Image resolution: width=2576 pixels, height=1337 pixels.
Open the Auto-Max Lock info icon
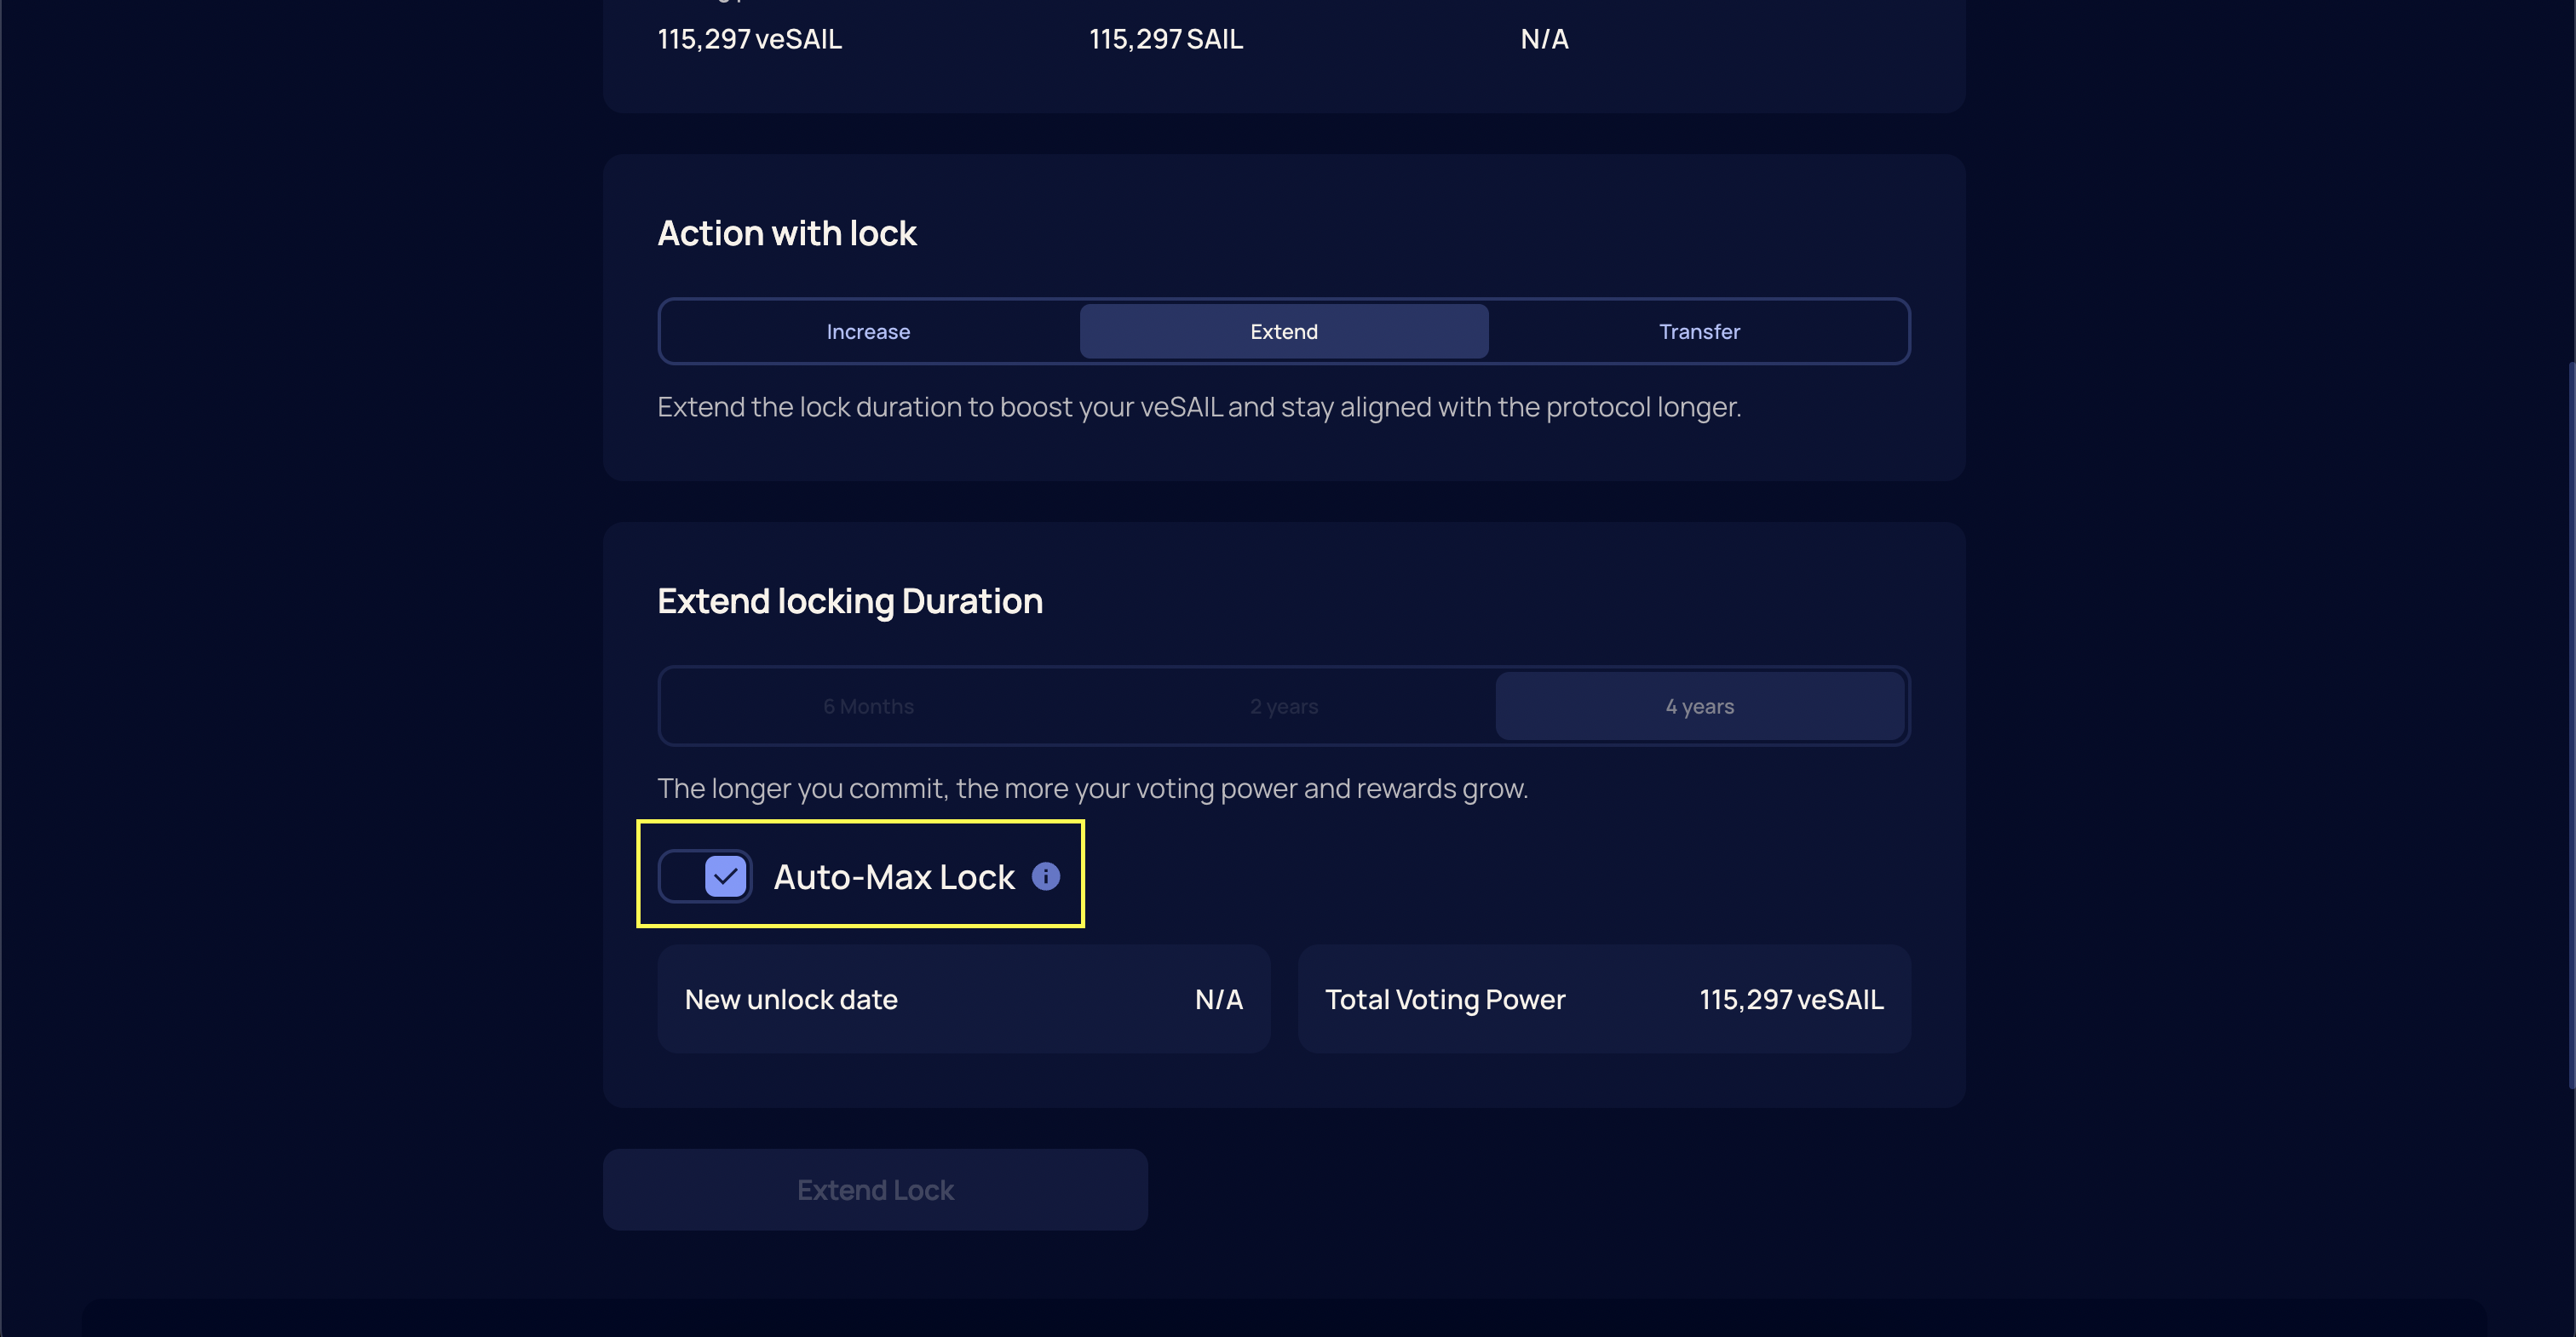(x=1045, y=876)
